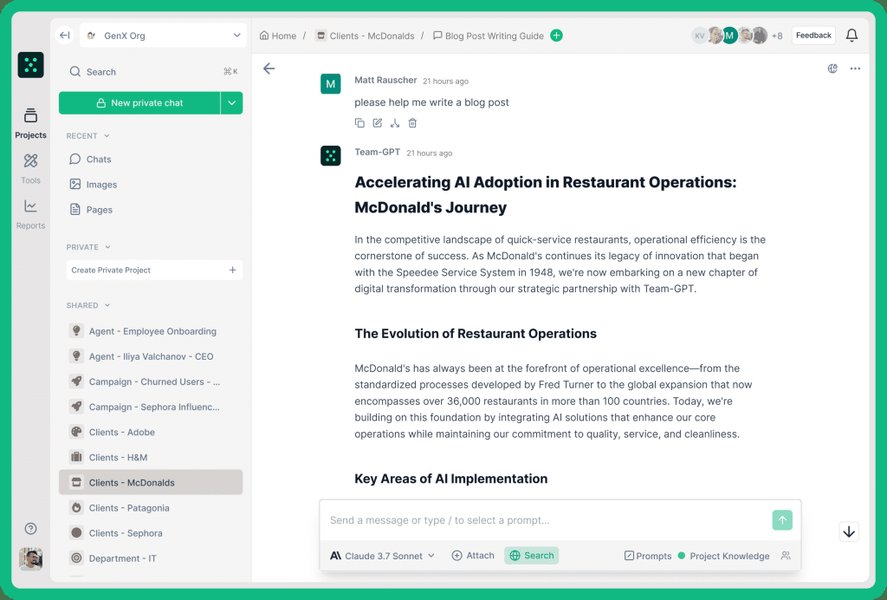Click the Feedback button
This screenshot has width=887, height=600.
tap(813, 35)
